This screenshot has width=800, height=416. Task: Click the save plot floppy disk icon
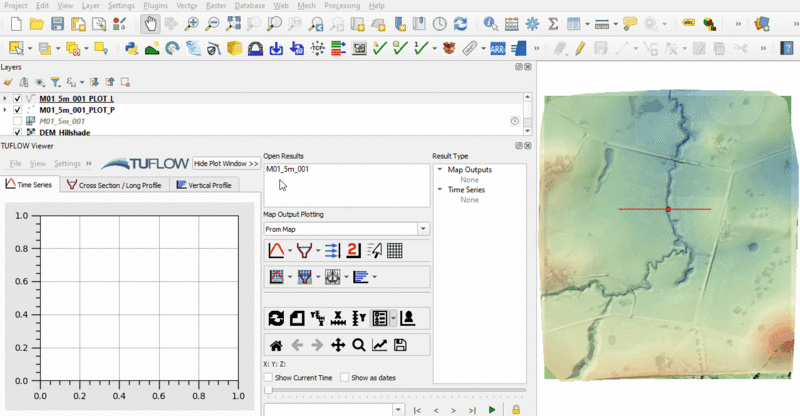point(400,345)
